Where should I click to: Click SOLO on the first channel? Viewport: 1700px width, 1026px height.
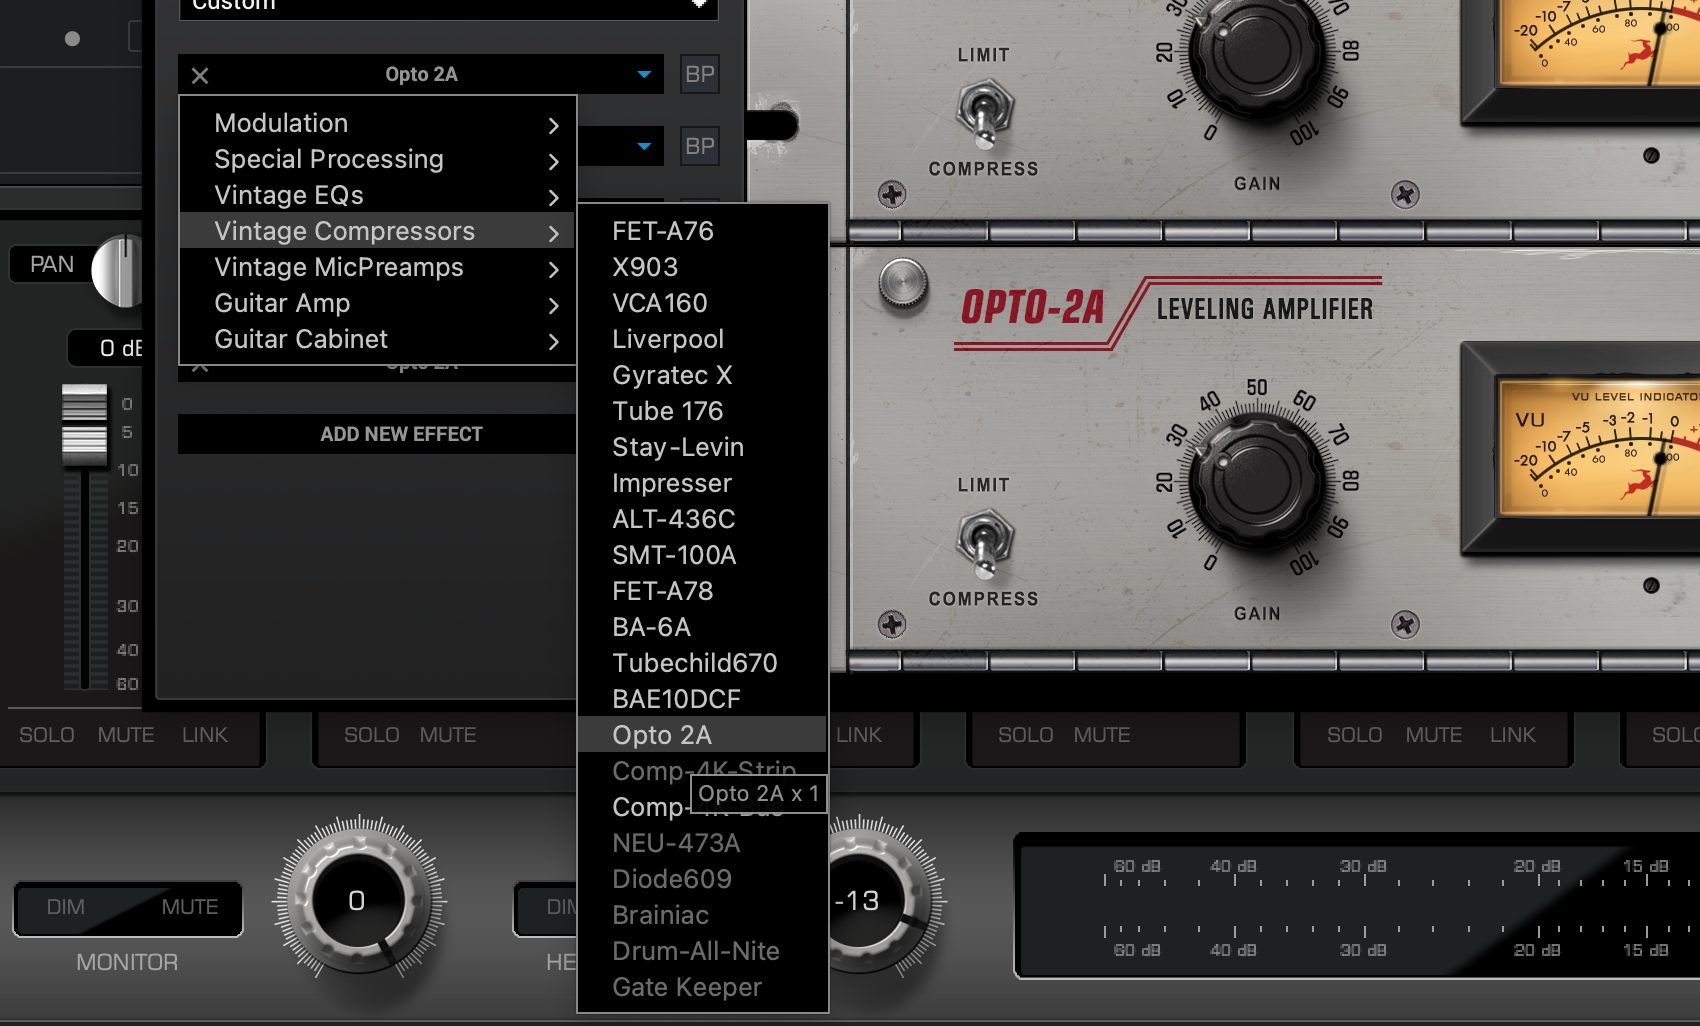point(47,735)
